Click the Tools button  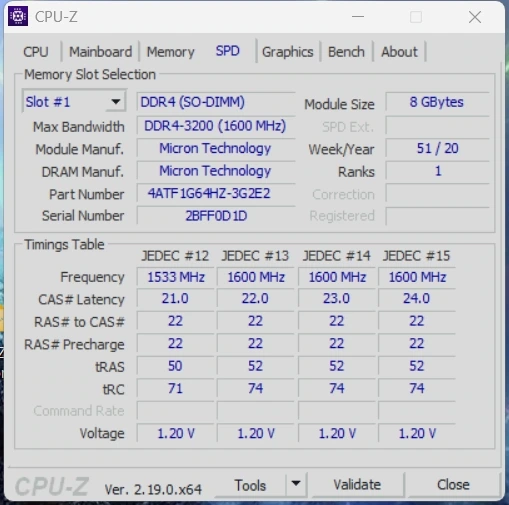click(250, 485)
